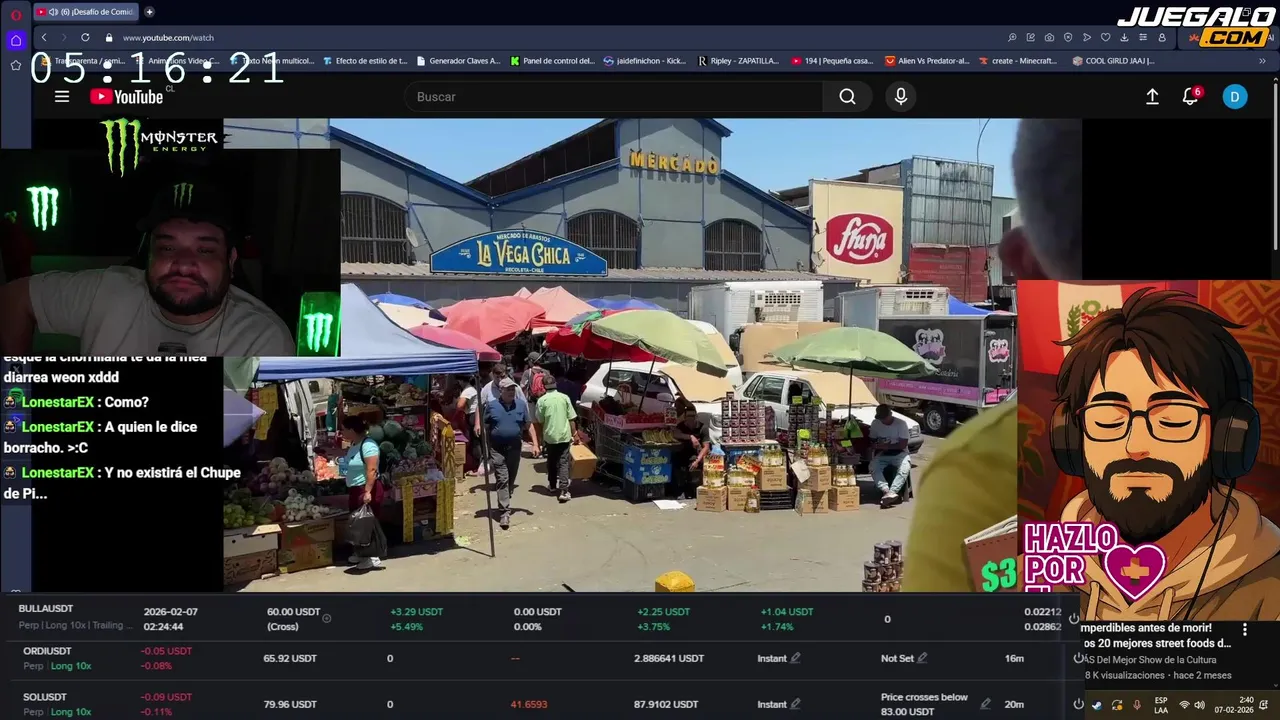
Task: Open the Panel de control del bookmark
Action: point(552,60)
